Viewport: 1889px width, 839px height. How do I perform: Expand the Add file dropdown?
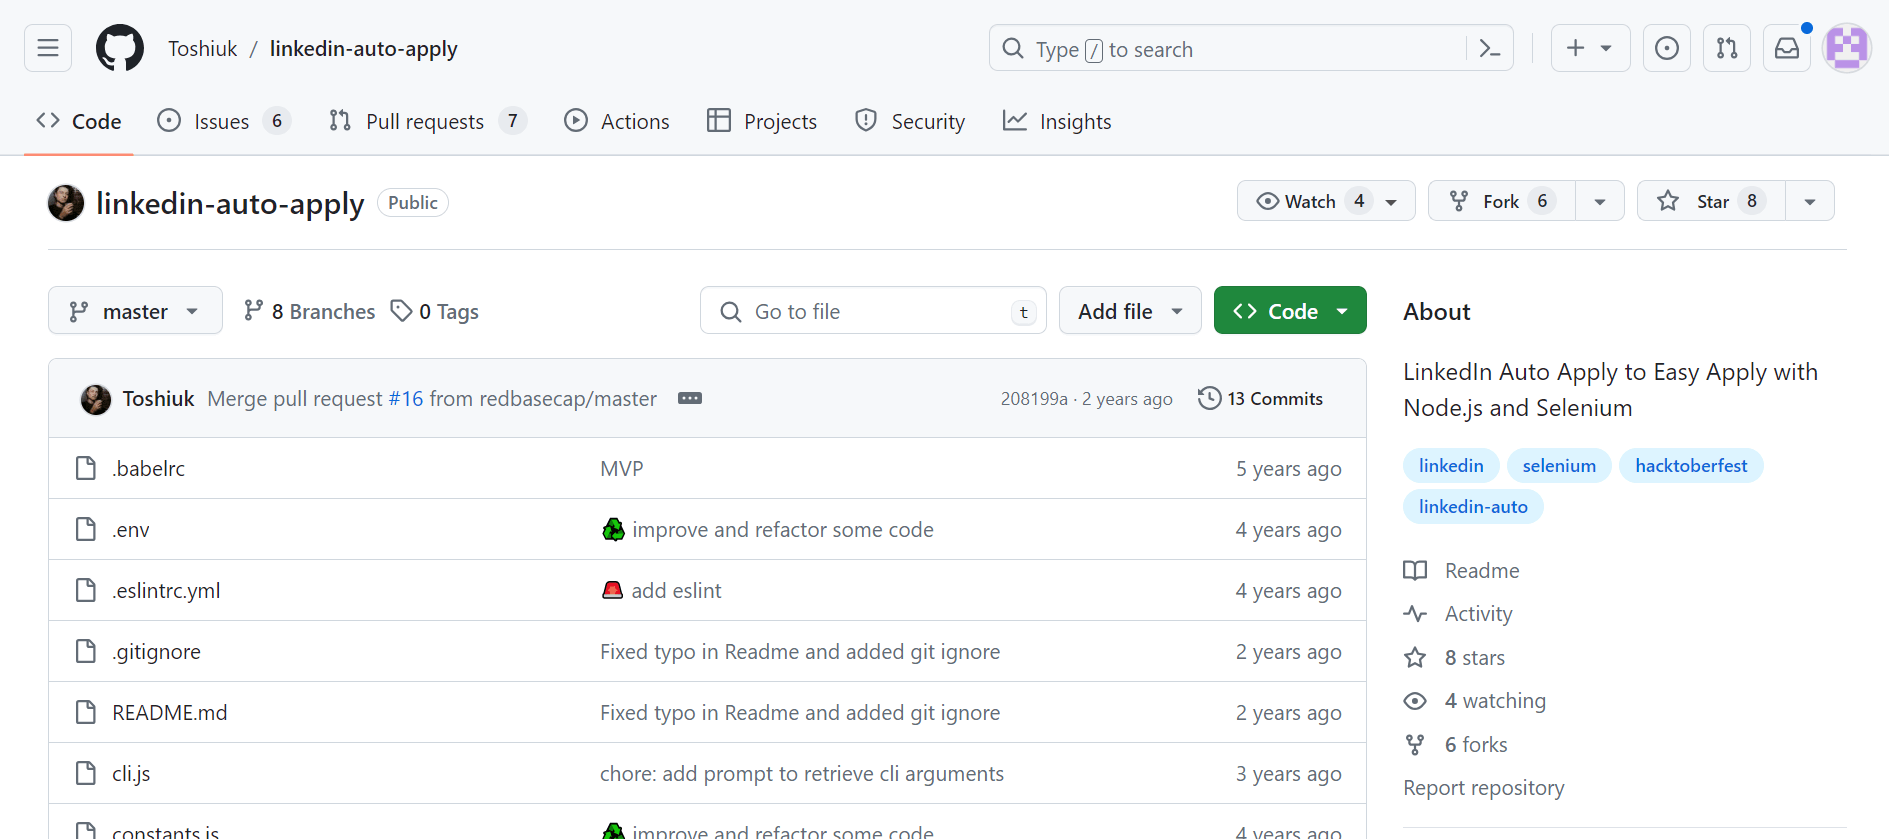(x=1130, y=311)
